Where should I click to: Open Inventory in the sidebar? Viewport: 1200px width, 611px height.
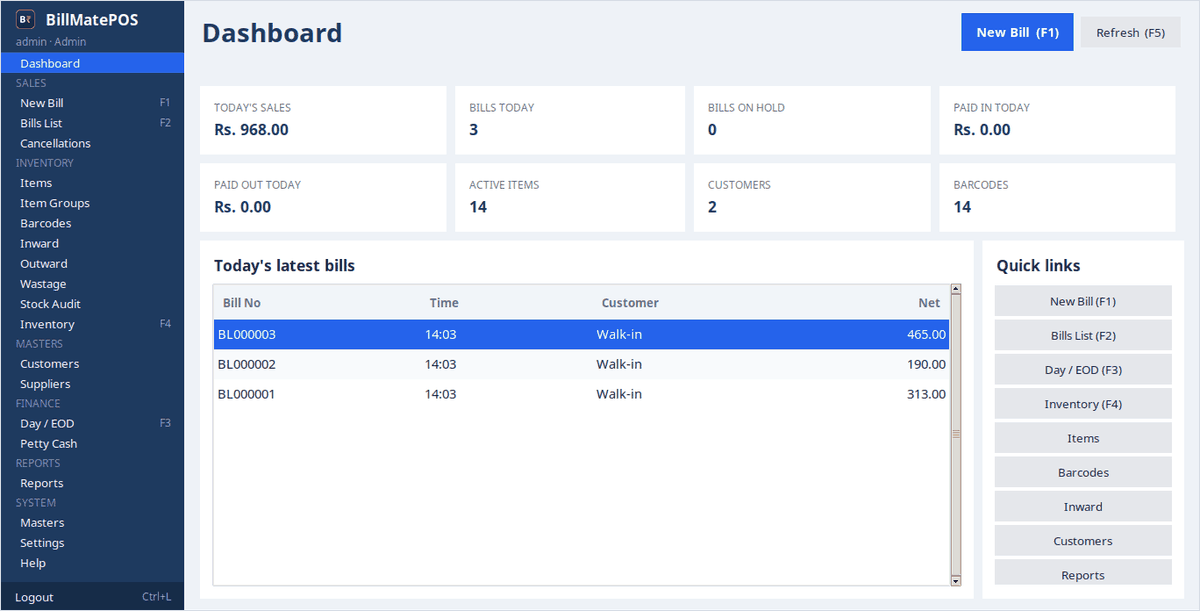coord(92,324)
